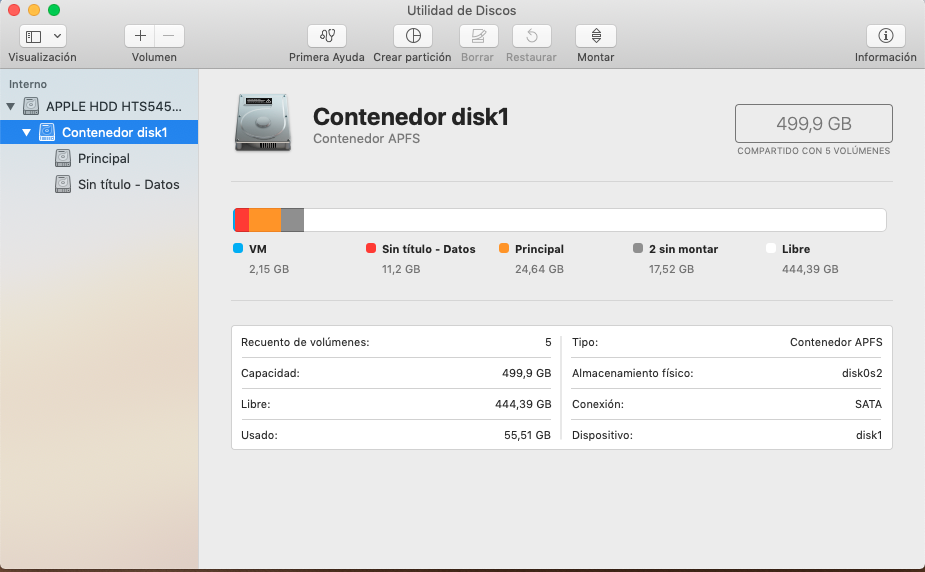Click the gray unmounted segment in usage bar
Image resolution: width=925 pixels, height=572 pixels.
click(292, 220)
